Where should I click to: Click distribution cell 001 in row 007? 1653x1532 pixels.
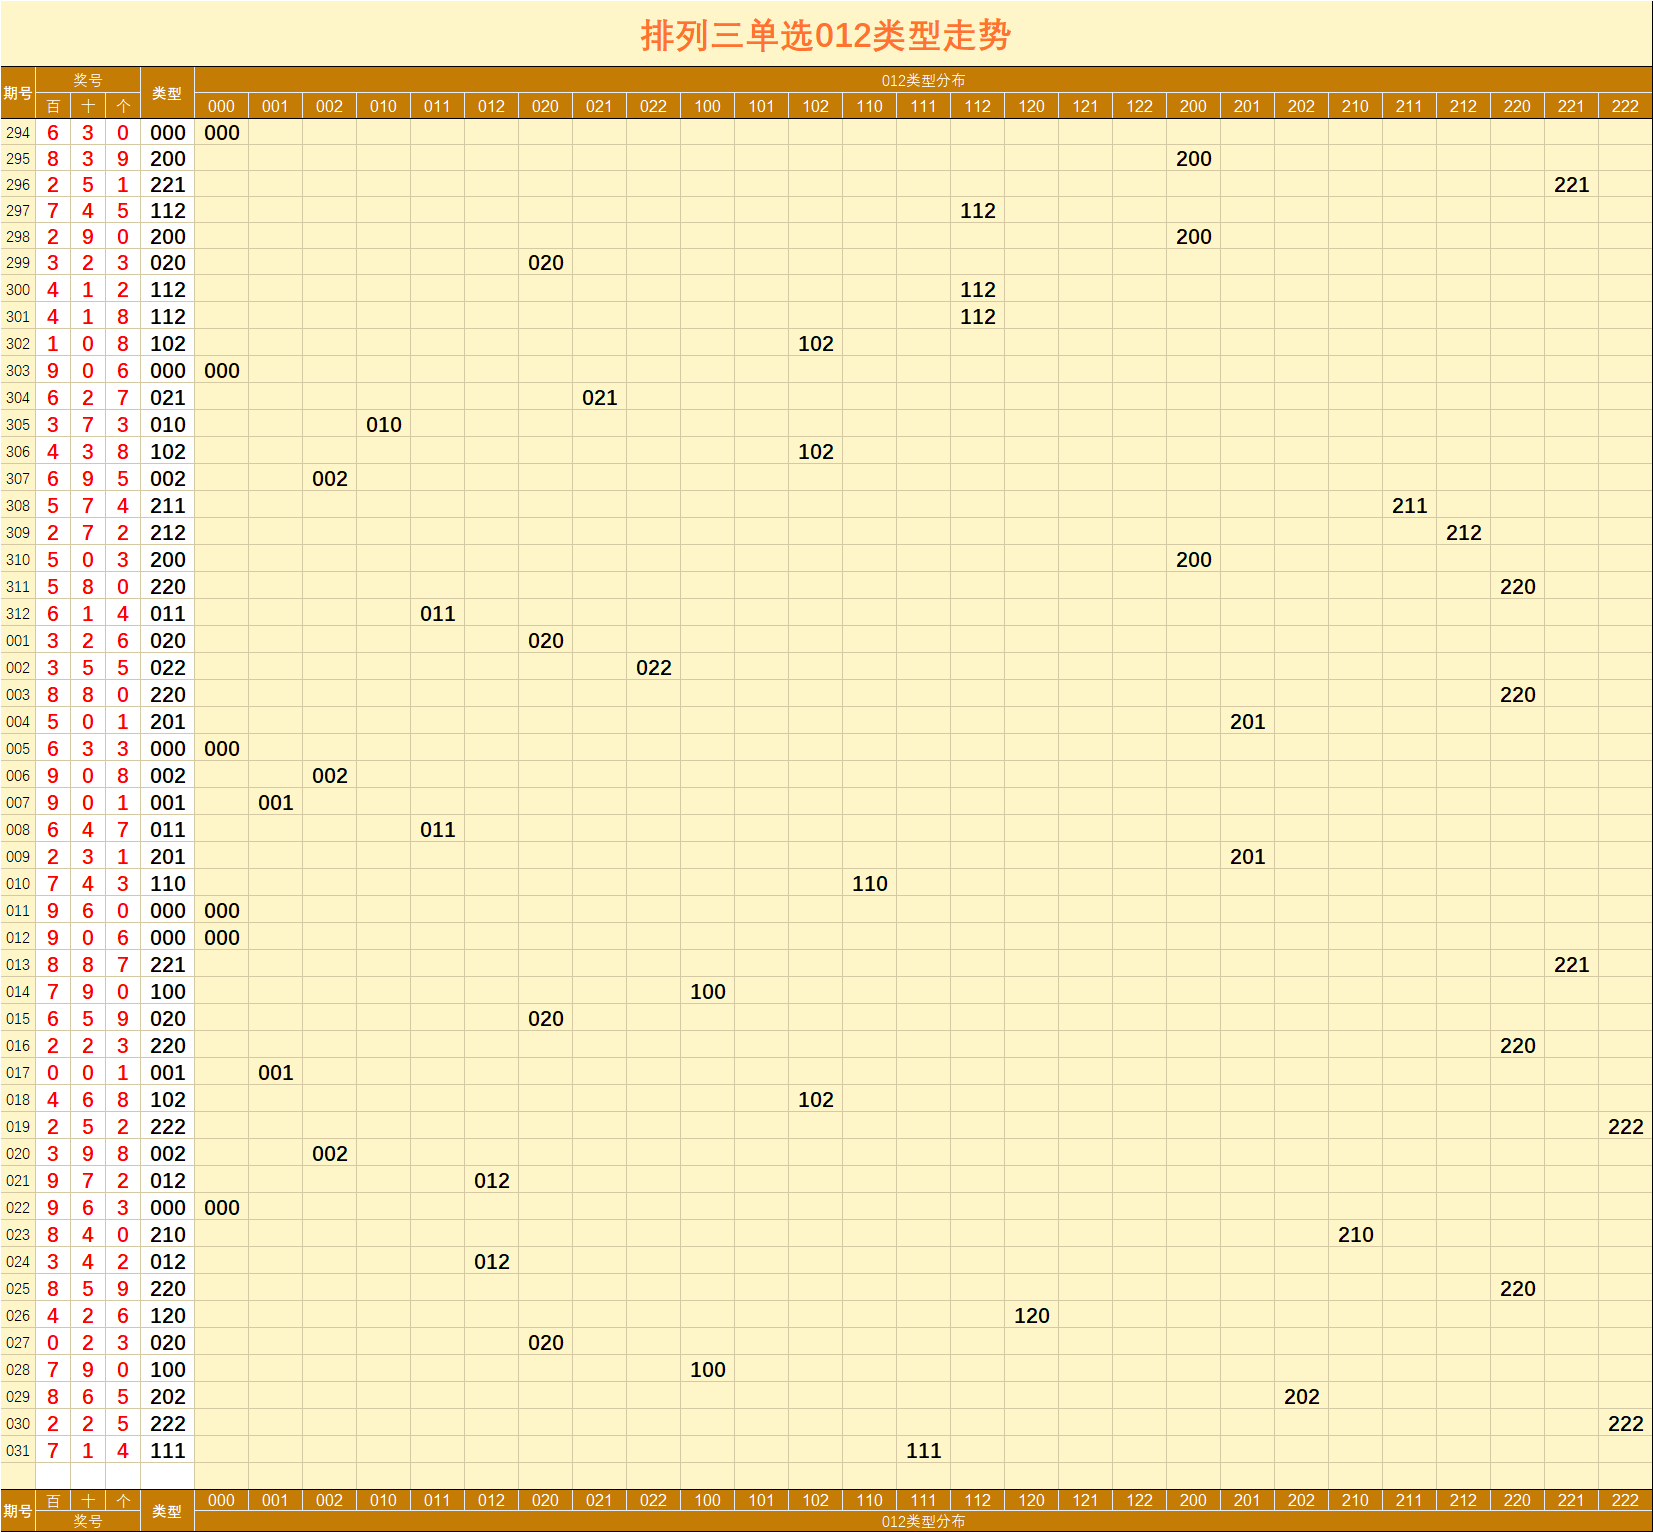click(275, 803)
